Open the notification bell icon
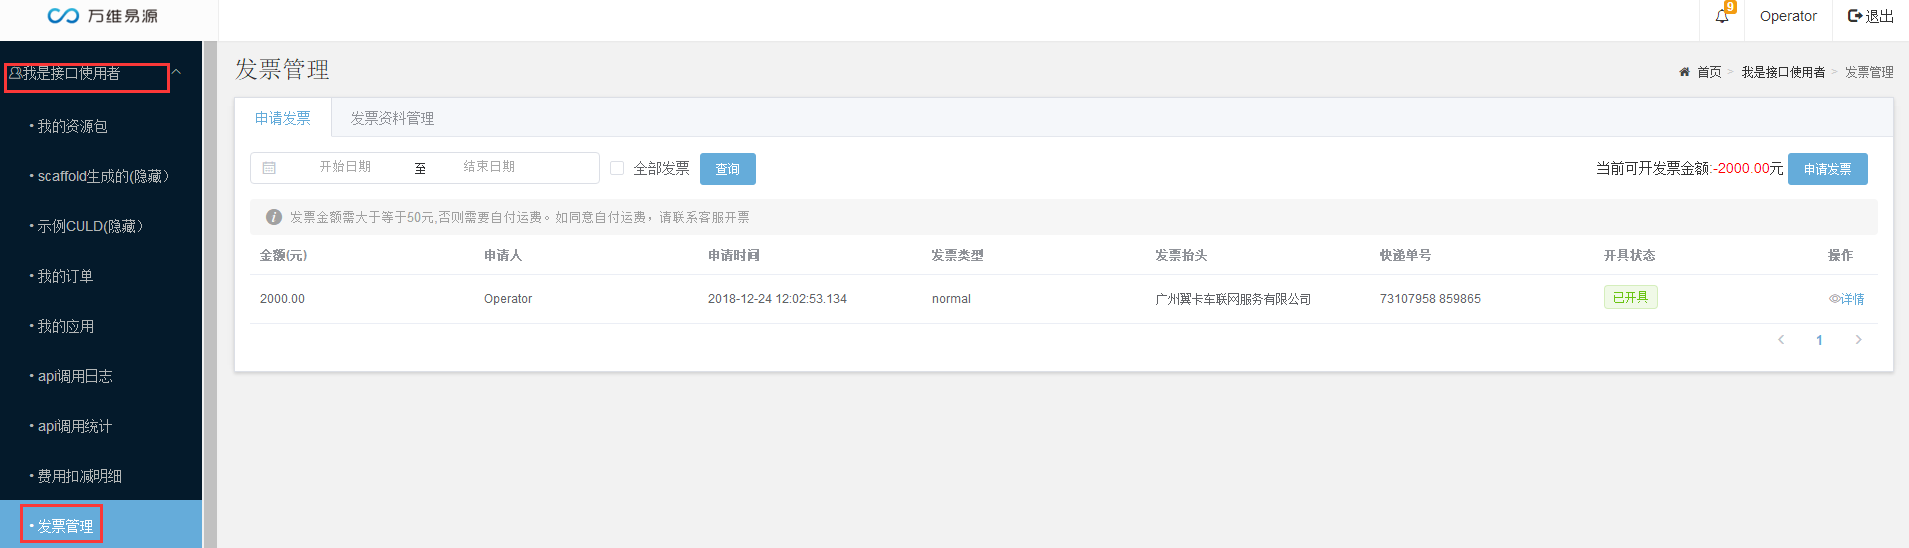Viewport: 1909px width, 548px height. [x=1721, y=16]
